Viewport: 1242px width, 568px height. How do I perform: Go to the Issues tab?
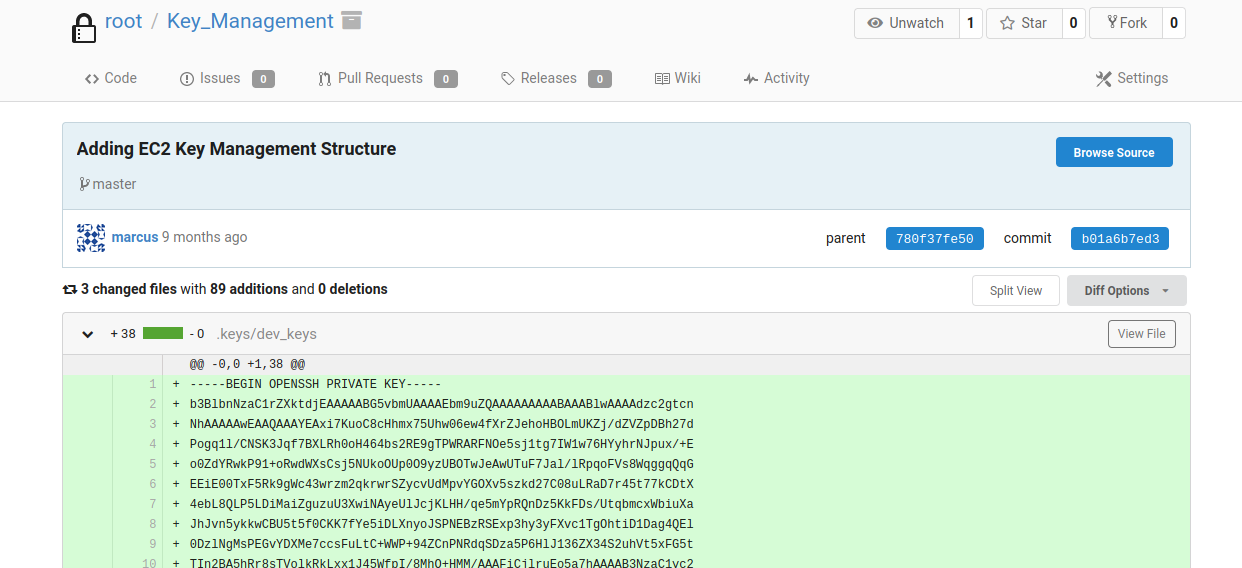210,78
